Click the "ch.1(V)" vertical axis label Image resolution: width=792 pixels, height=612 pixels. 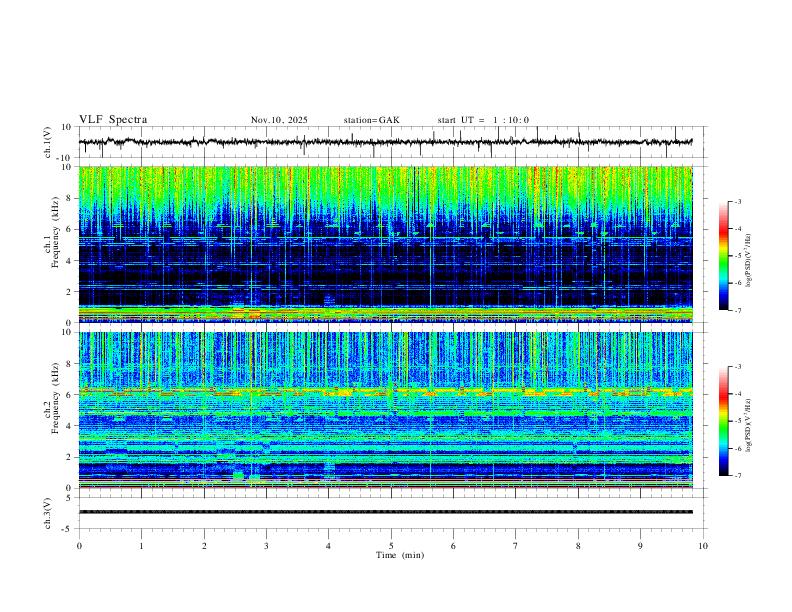click(48, 142)
